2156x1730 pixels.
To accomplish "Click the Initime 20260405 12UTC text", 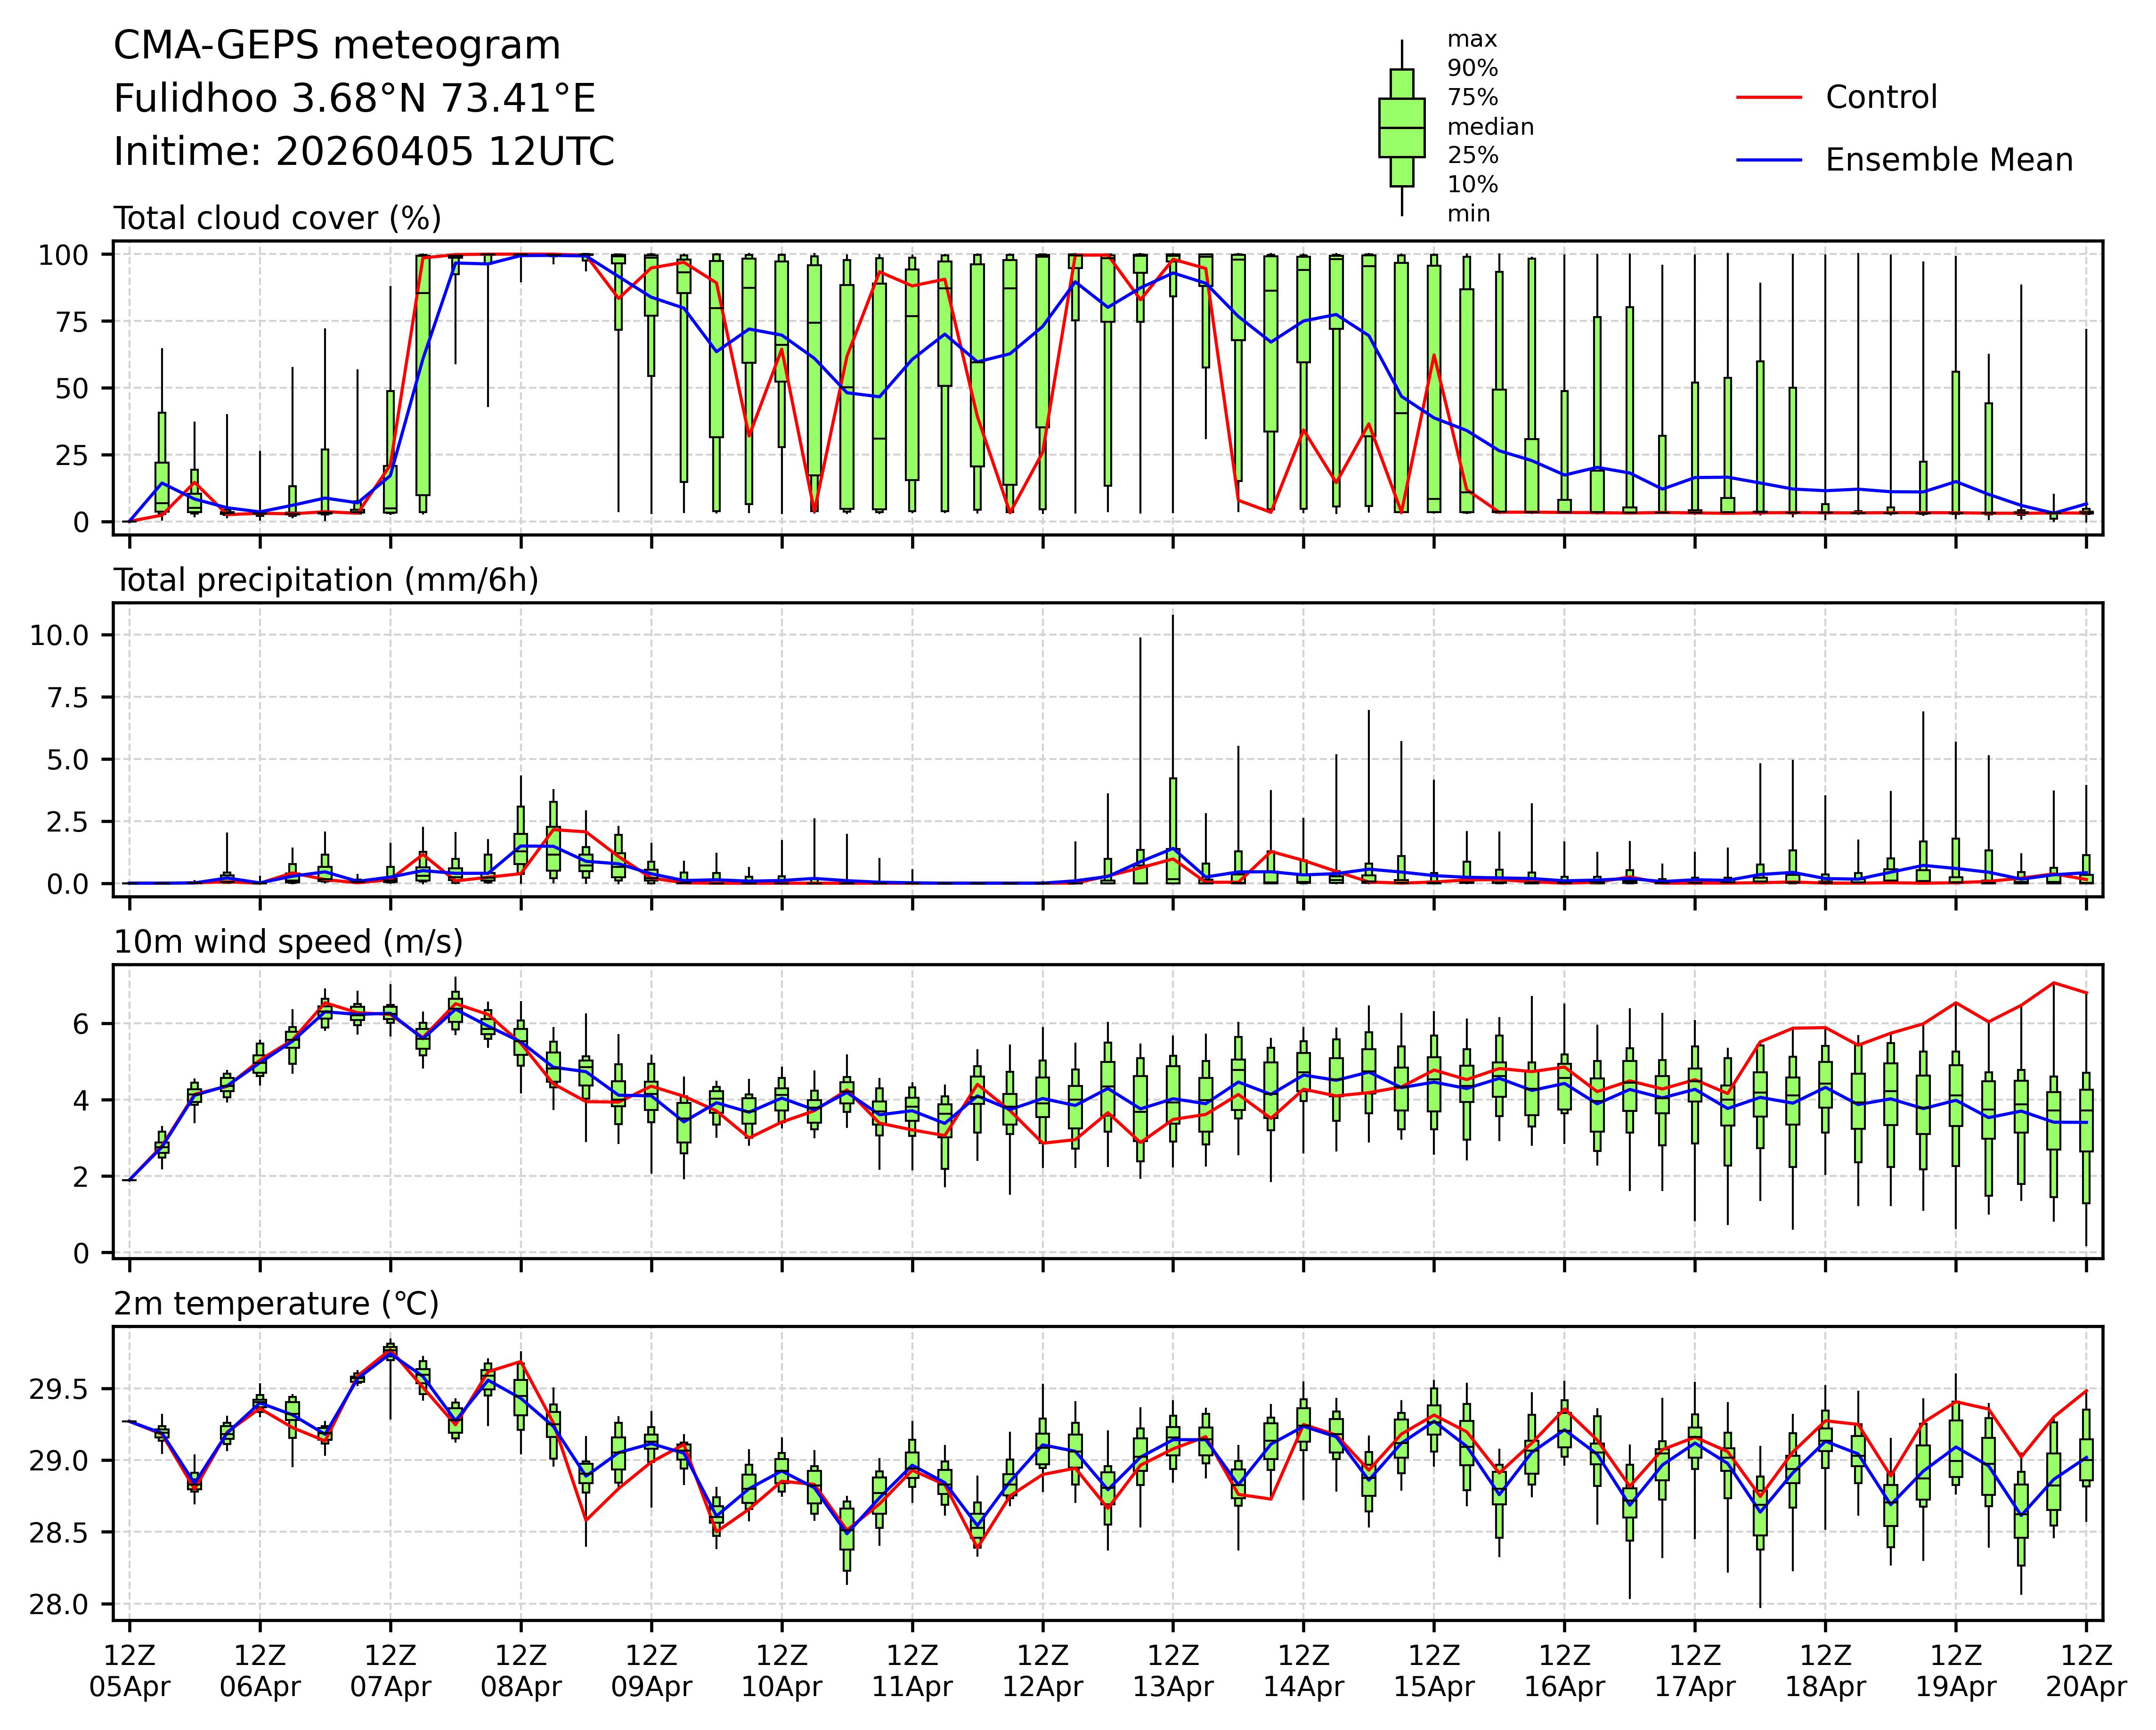I will pos(364,152).
